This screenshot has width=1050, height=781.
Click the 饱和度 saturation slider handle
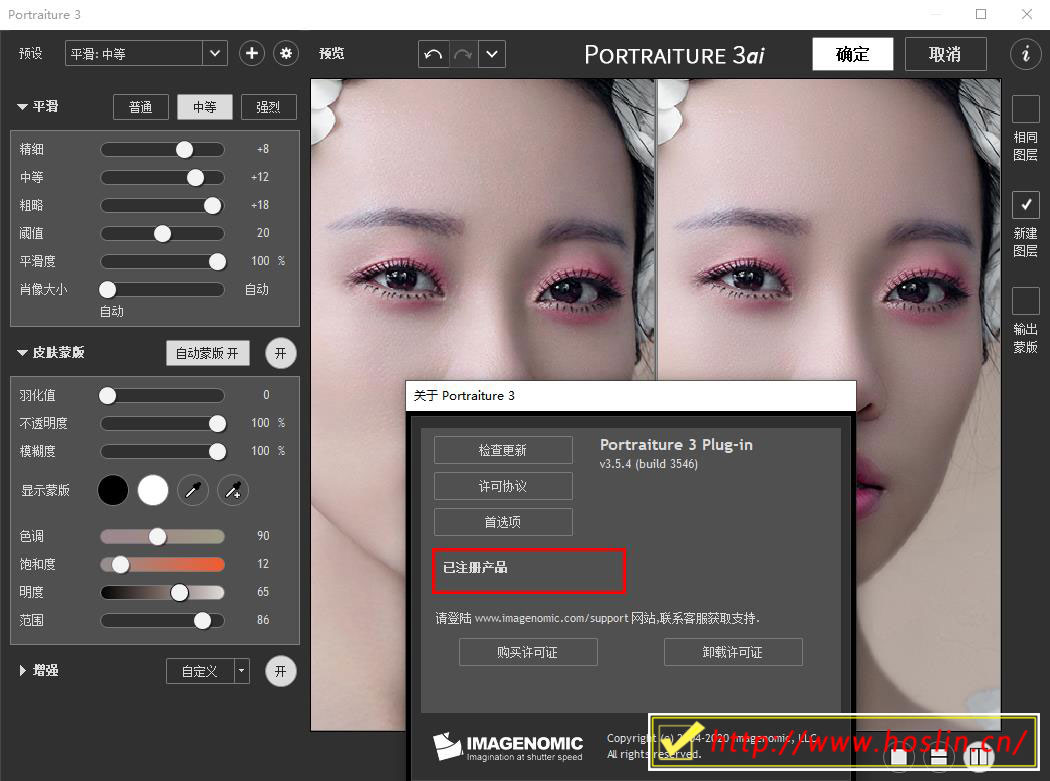(121, 564)
